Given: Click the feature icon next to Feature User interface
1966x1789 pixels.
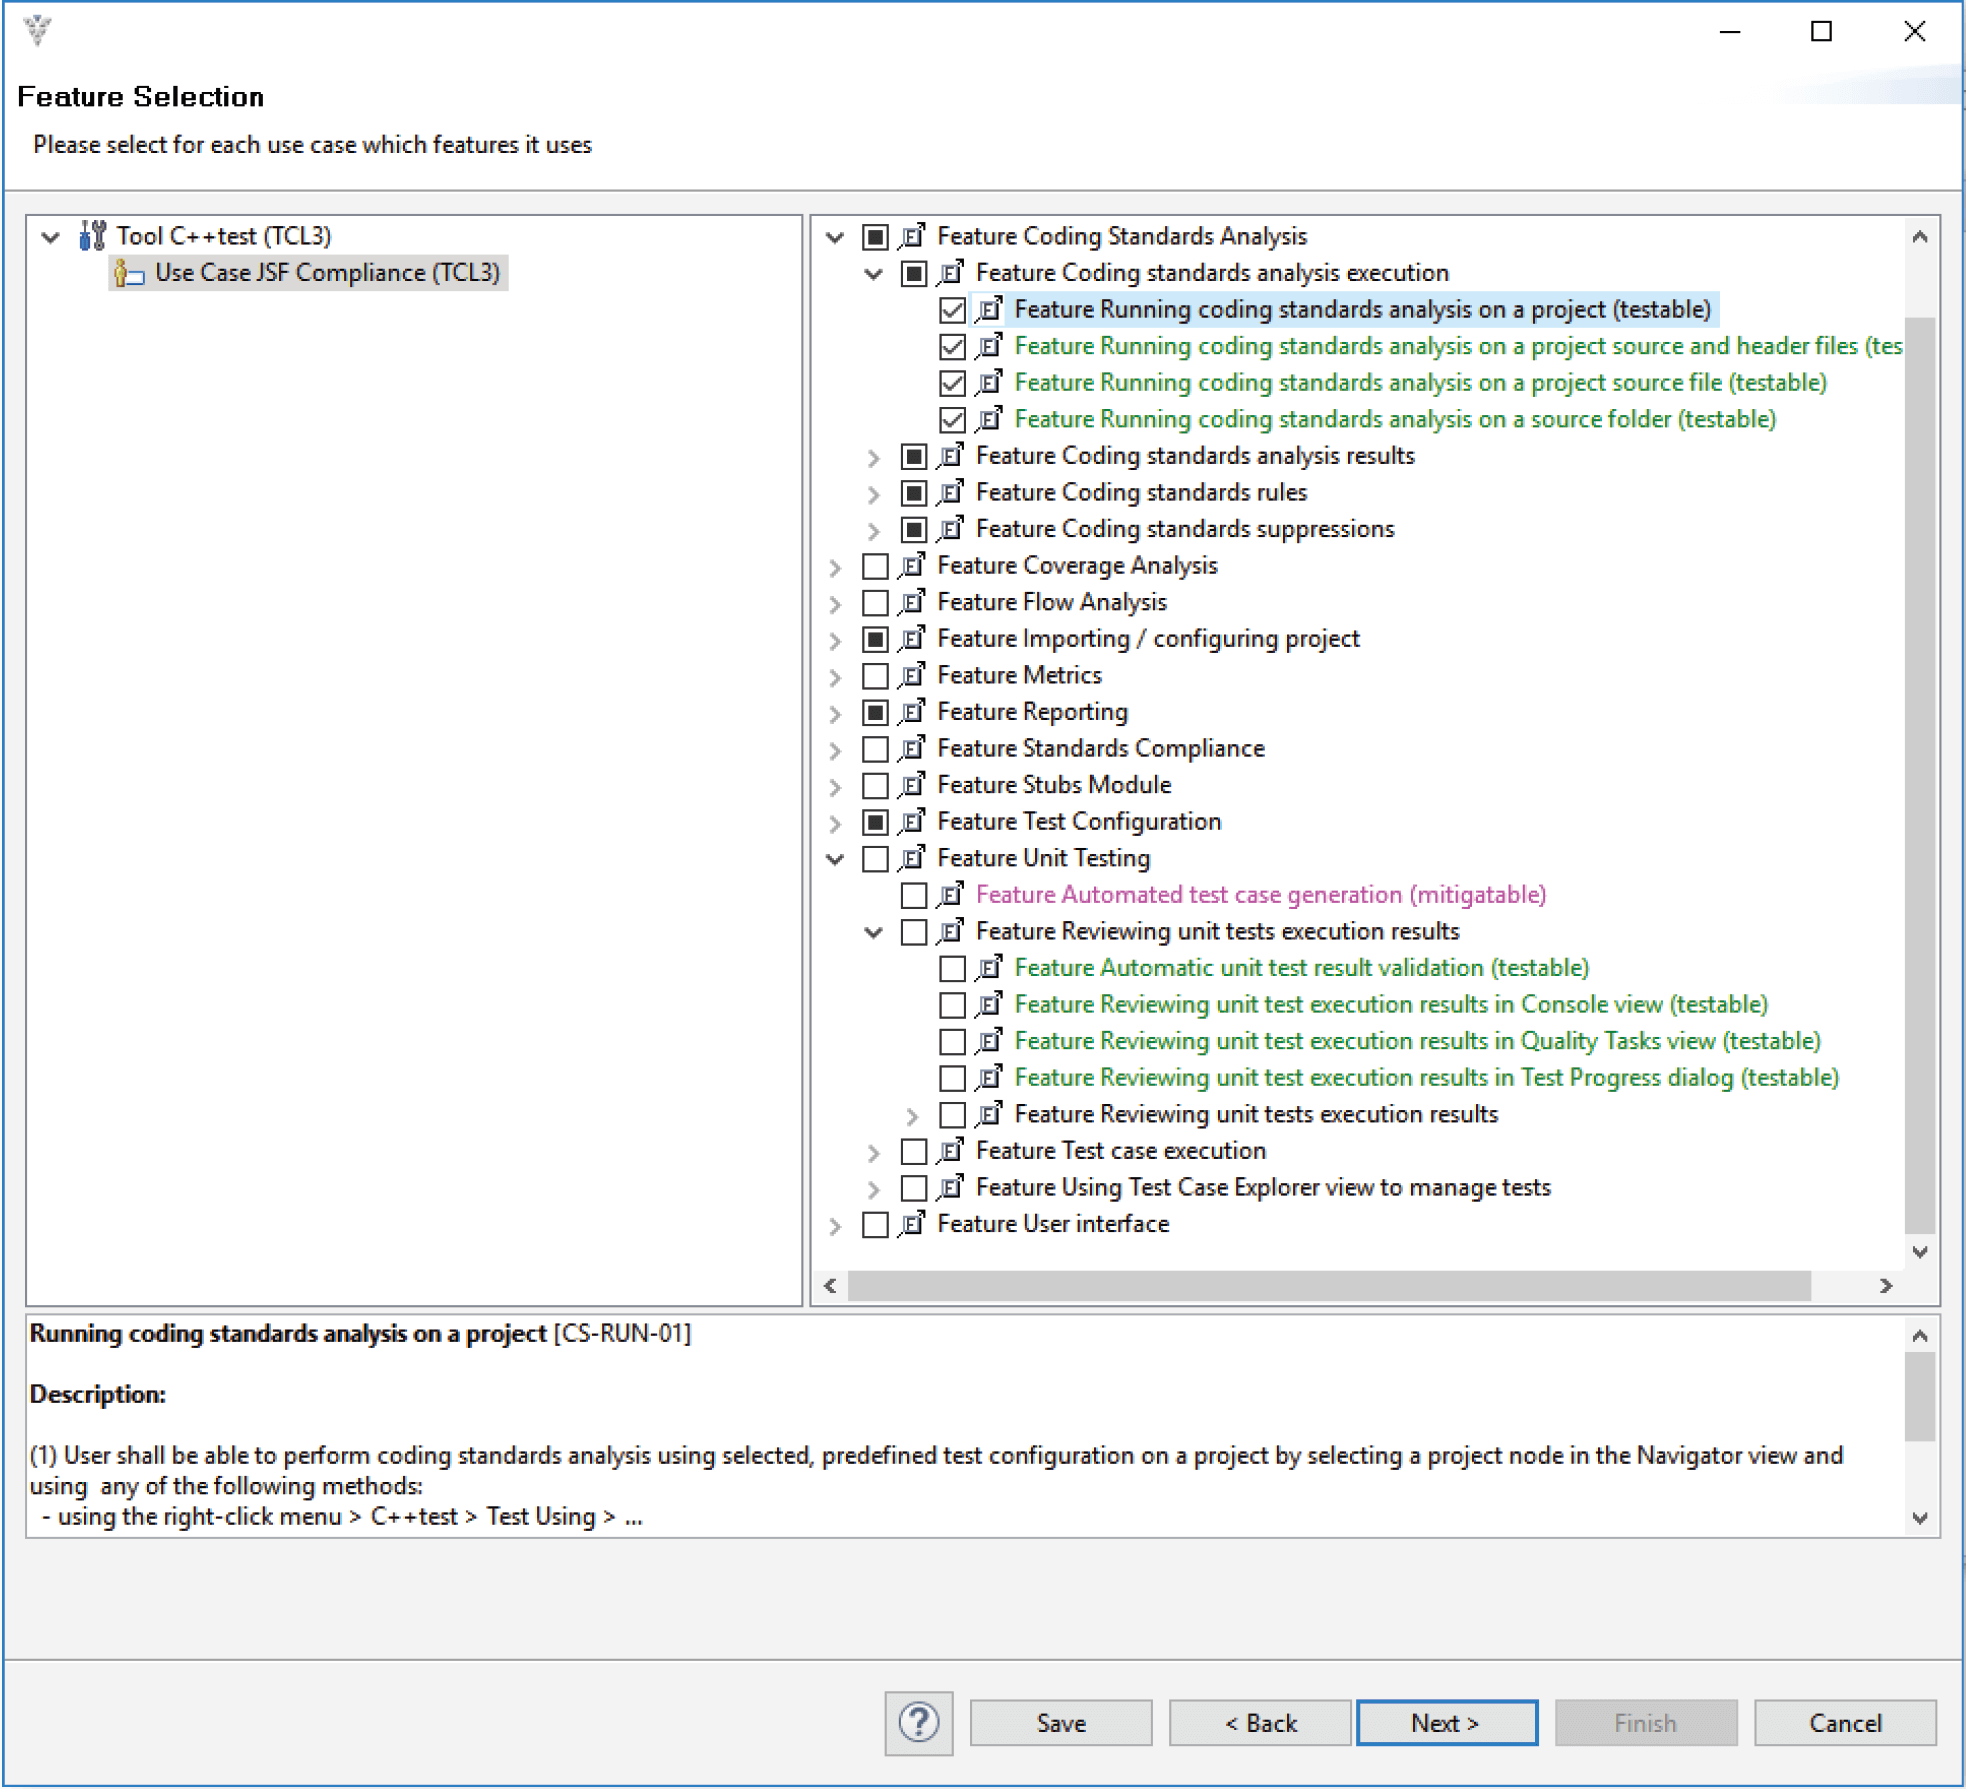Looking at the screenshot, I should click(913, 1224).
